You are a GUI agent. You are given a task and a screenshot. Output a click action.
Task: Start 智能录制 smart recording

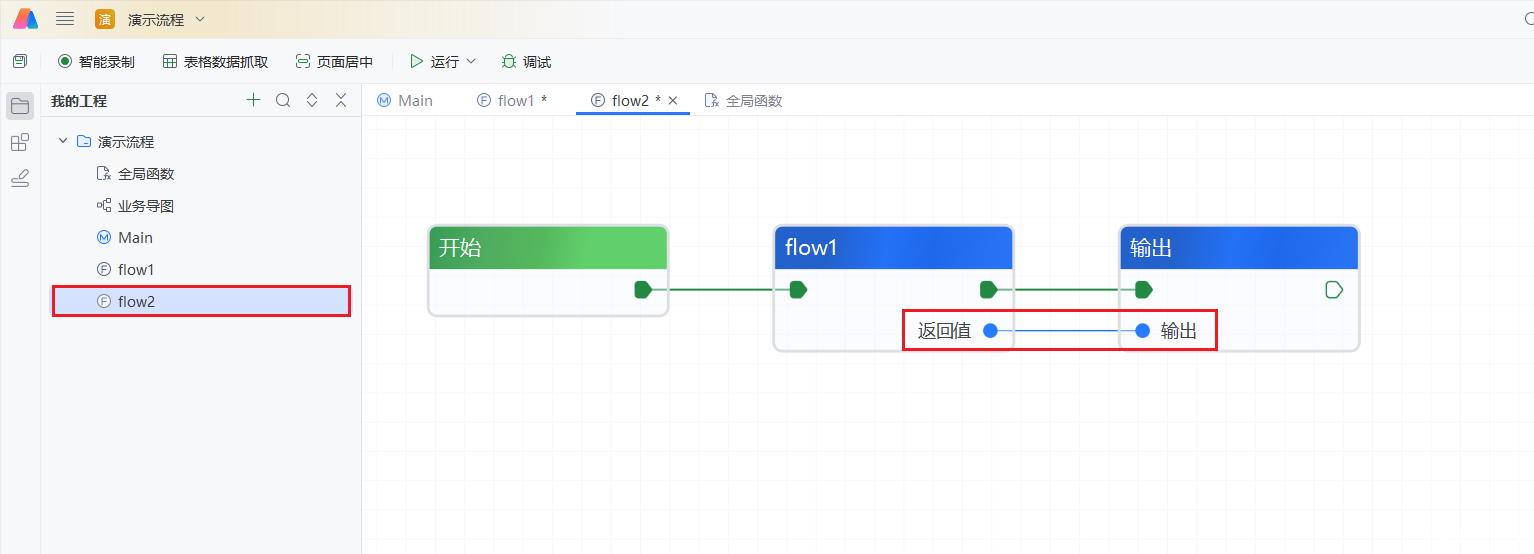[x=96, y=62]
